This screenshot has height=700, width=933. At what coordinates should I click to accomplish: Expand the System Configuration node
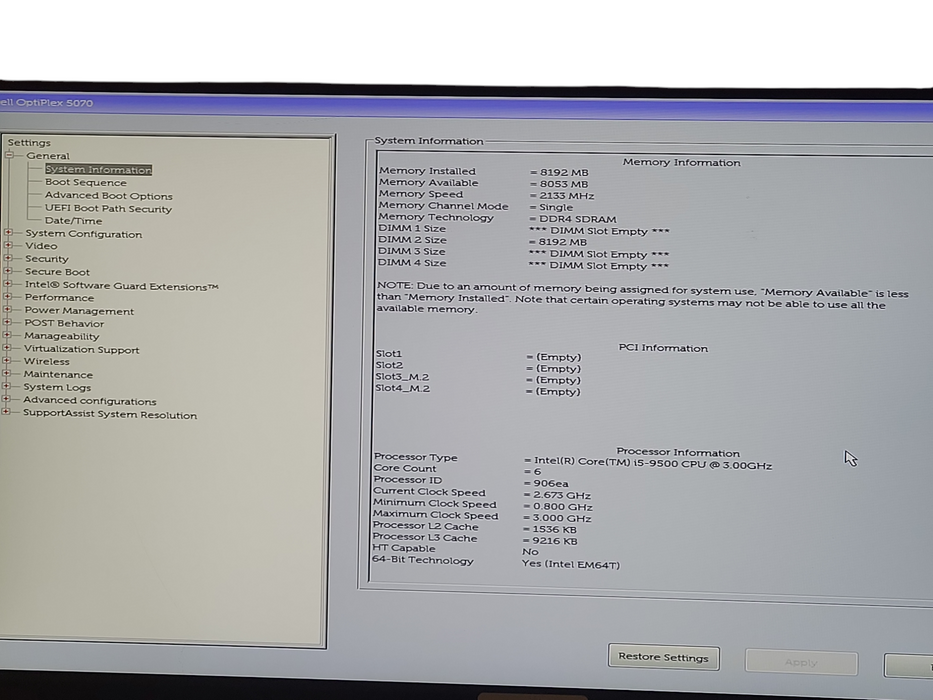point(8,233)
